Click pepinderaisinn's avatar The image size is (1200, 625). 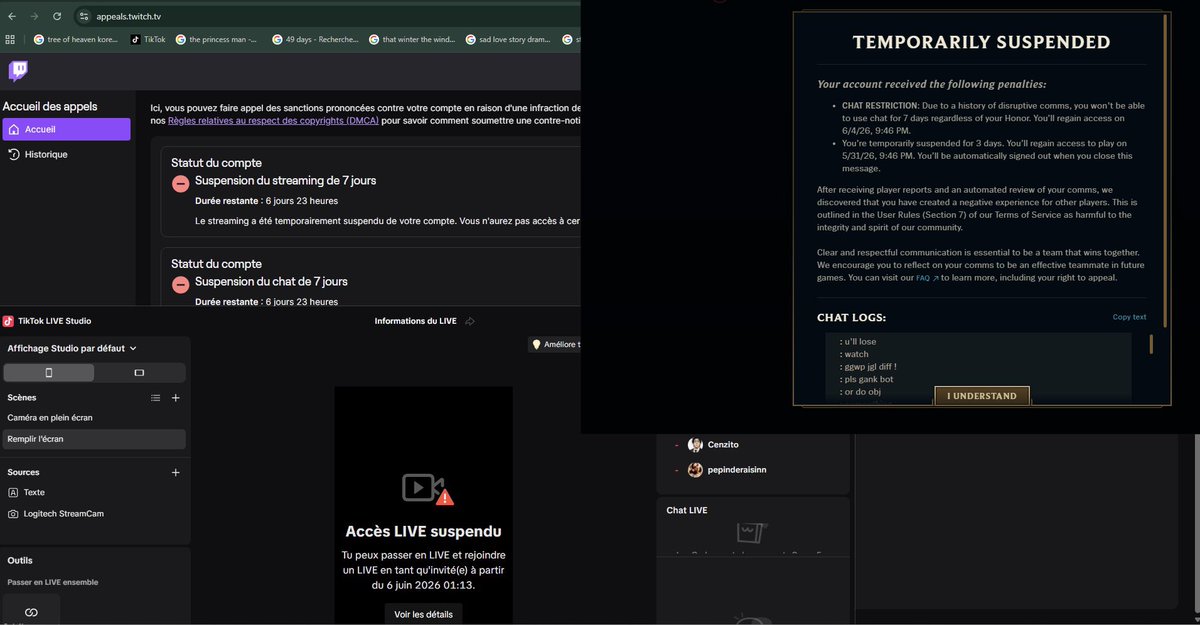[x=695, y=469]
